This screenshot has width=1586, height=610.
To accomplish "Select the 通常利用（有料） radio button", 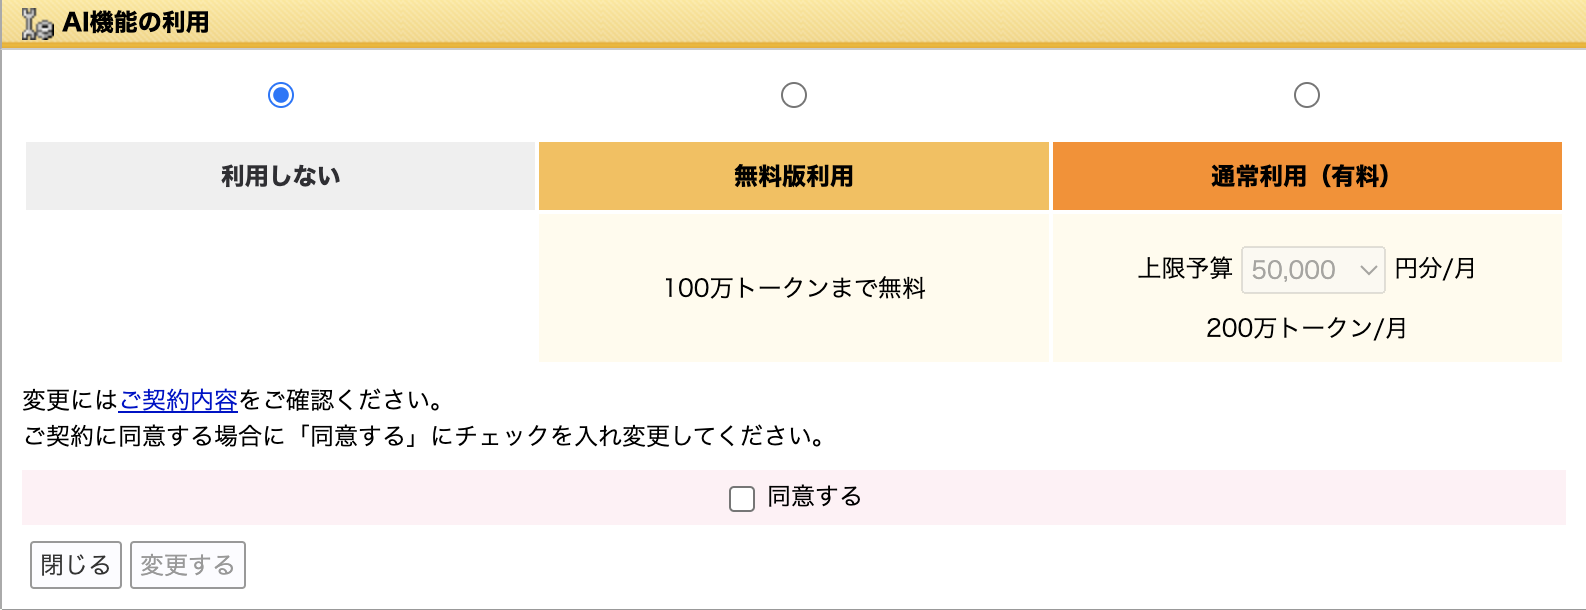I will point(1307,95).
